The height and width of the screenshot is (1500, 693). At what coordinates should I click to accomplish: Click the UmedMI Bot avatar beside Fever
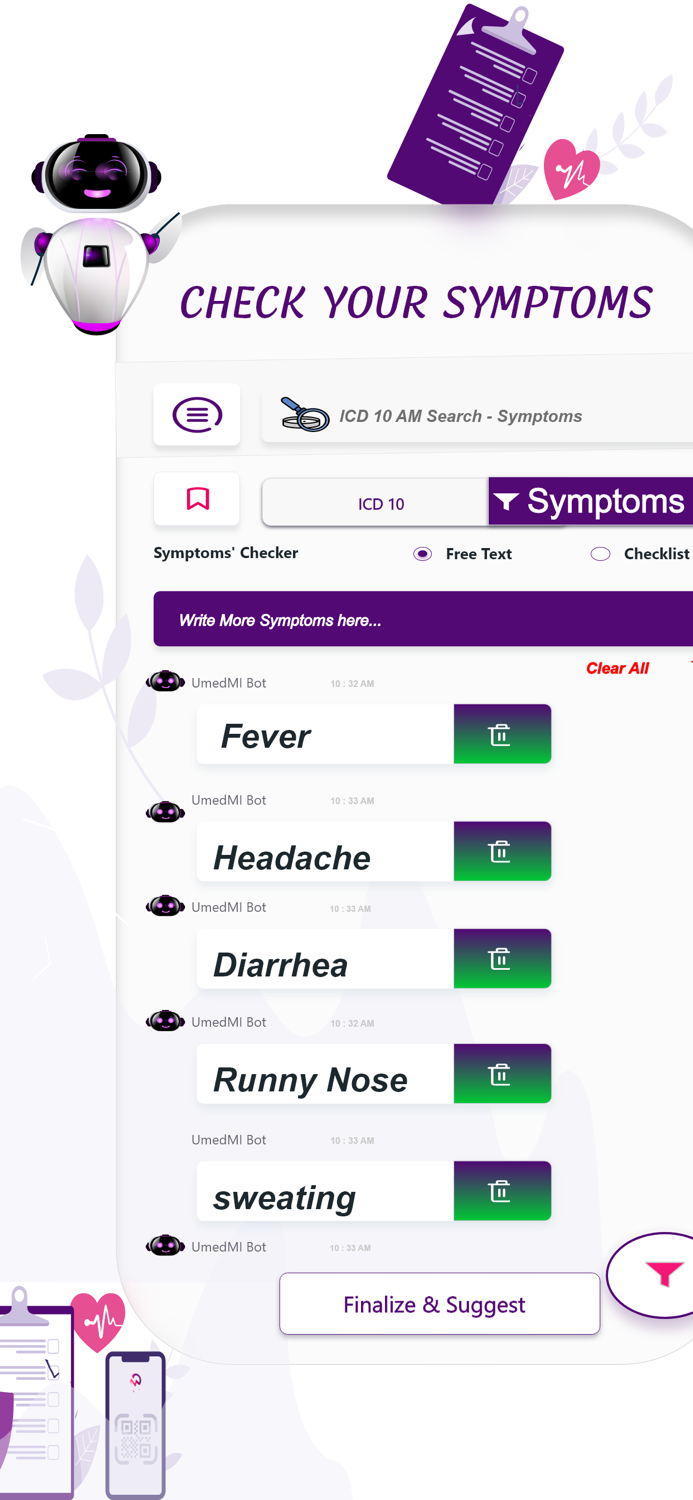(x=165, y=681)
